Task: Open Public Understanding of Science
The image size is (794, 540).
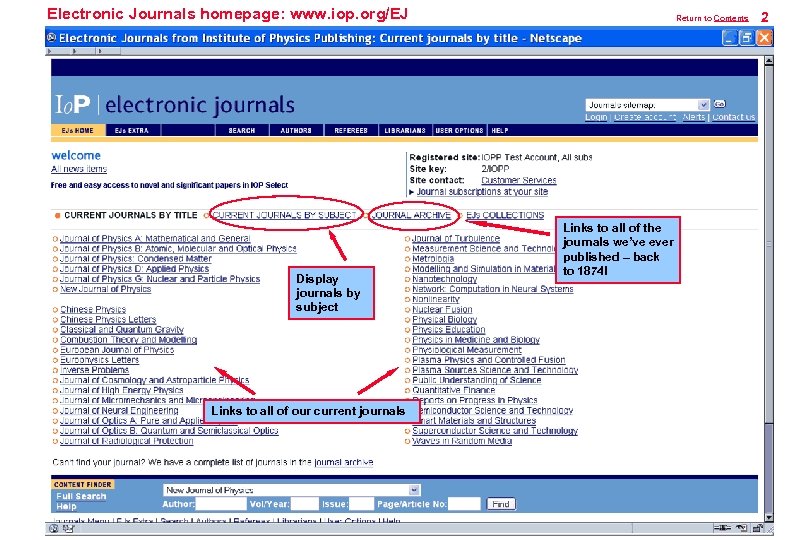Action: (x=477, y=380)
